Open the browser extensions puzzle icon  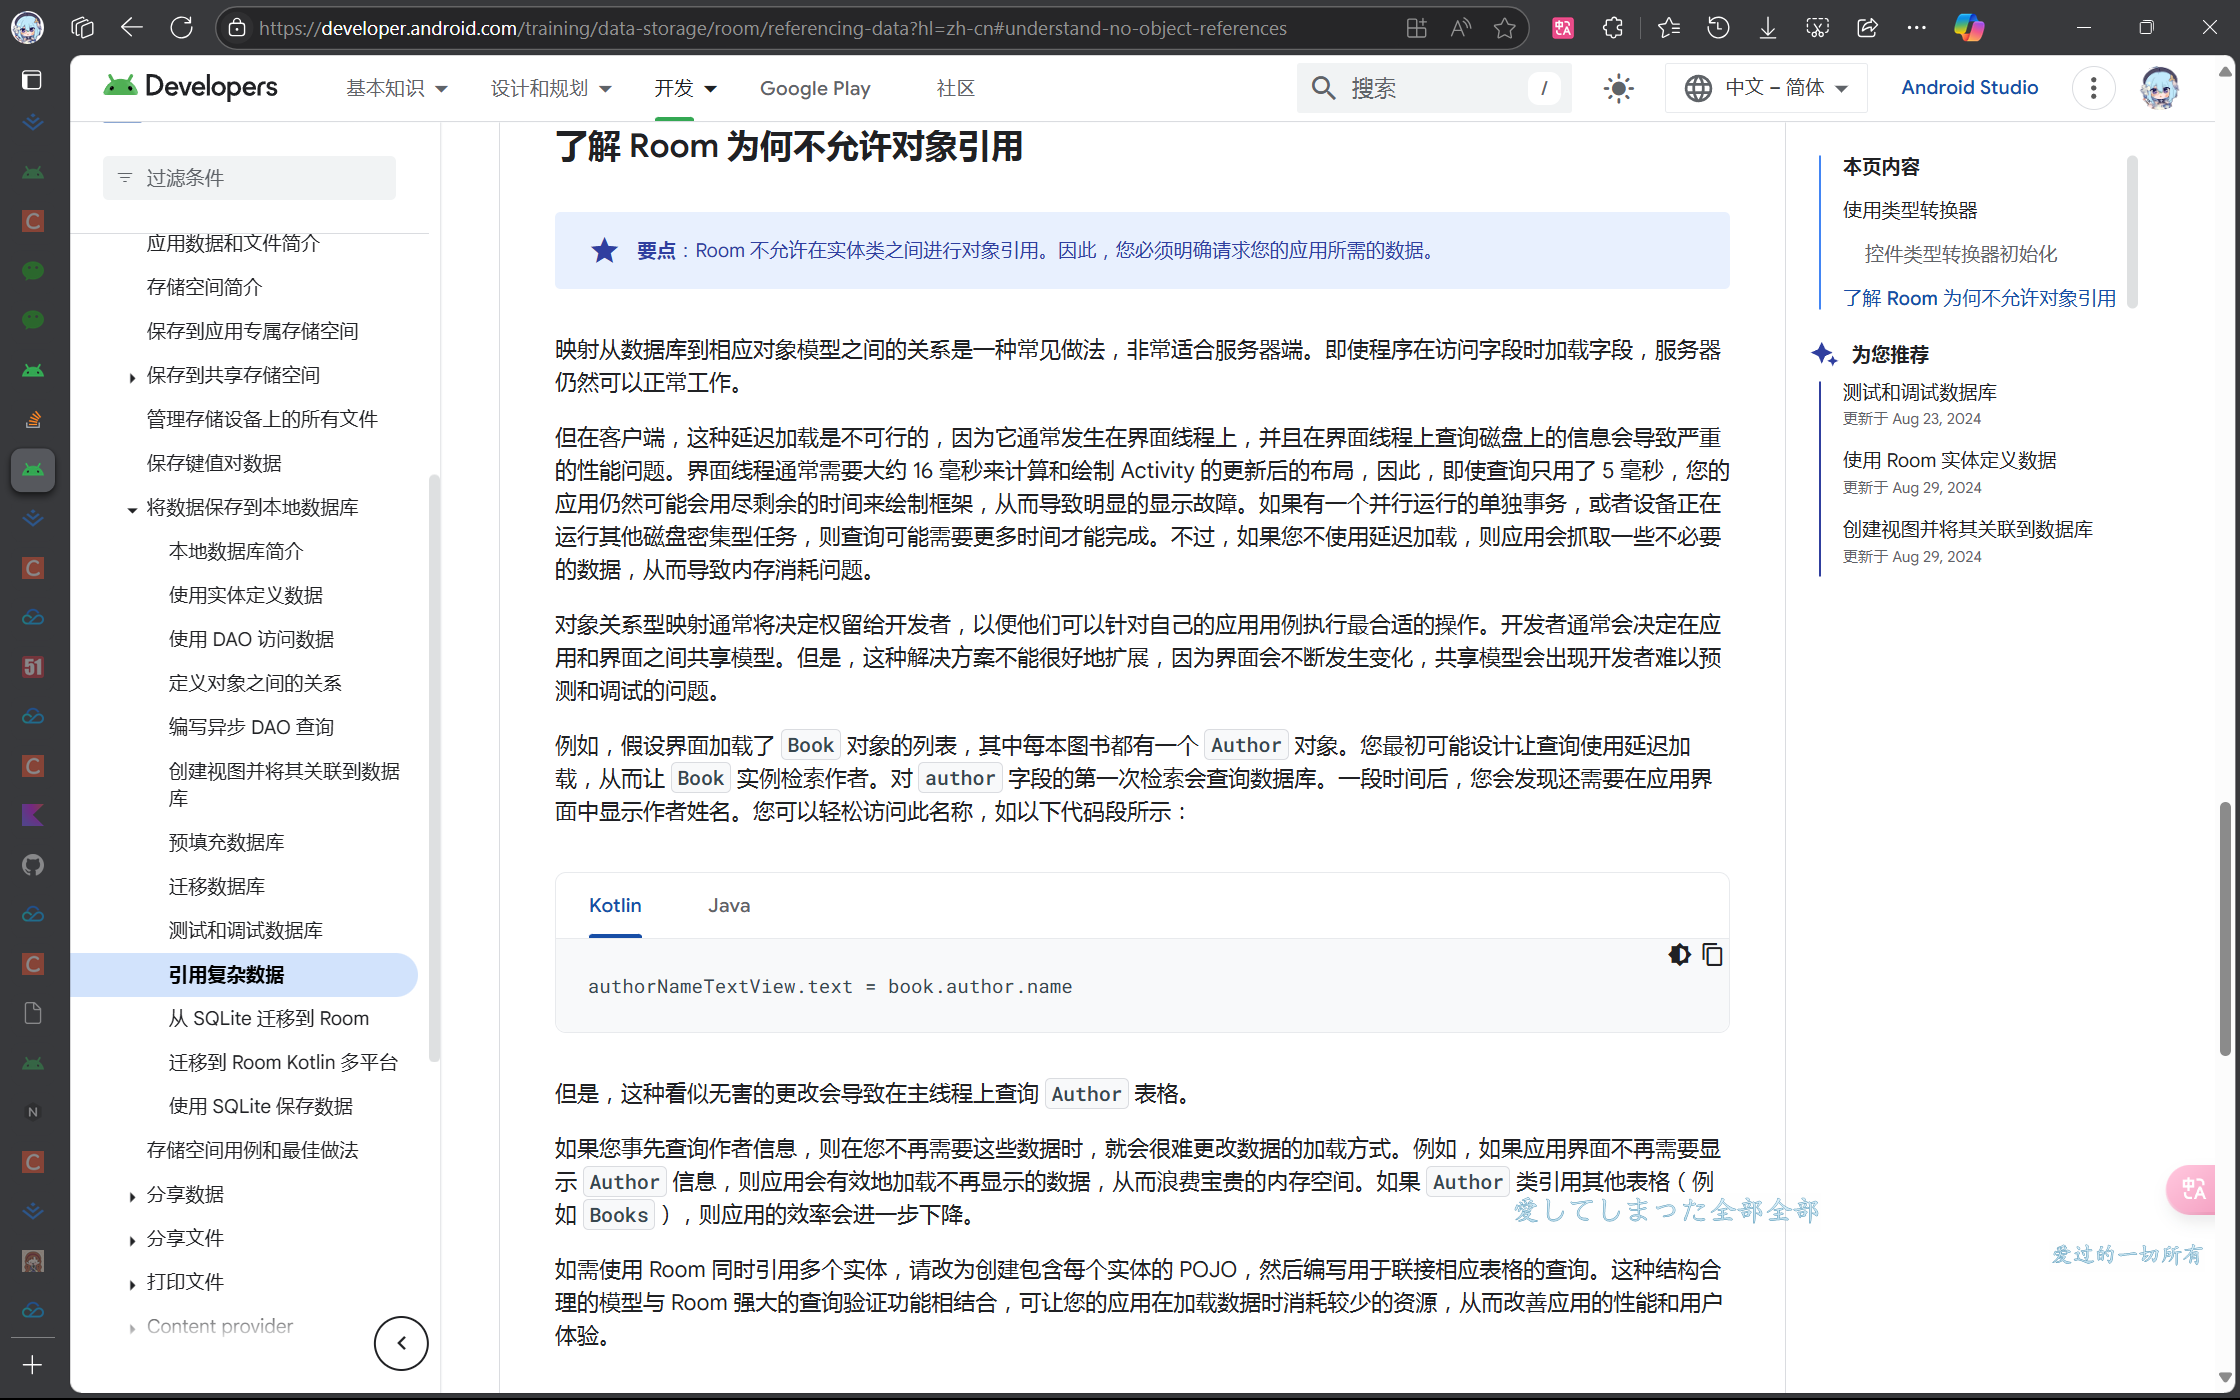point(1612,28)
